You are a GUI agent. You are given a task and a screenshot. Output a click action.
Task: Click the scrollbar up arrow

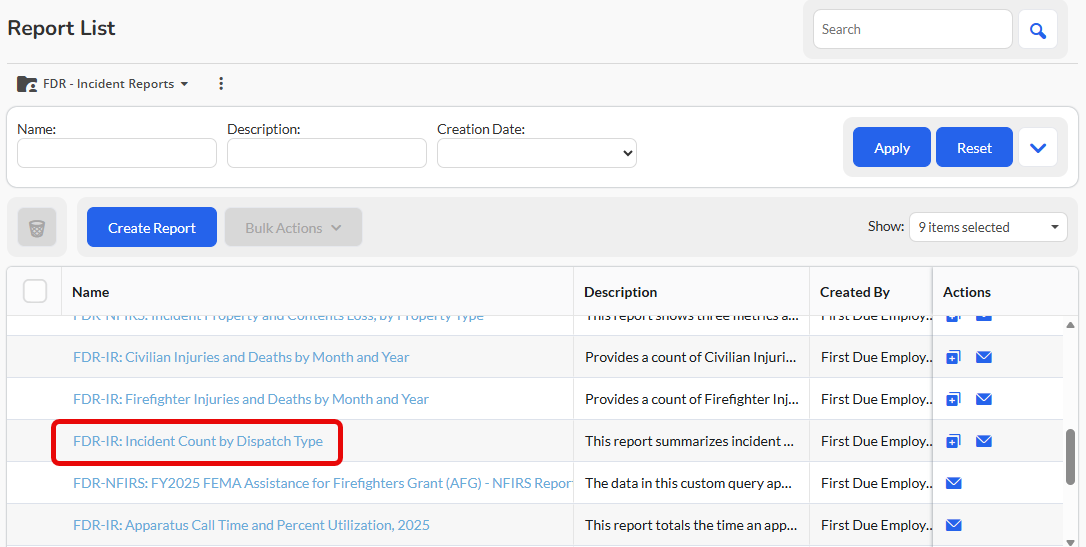1071,325
